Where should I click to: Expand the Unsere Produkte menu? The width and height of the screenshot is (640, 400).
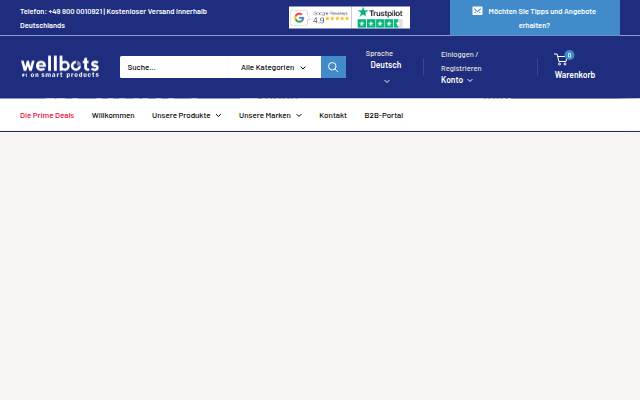(x=187, y=116)
